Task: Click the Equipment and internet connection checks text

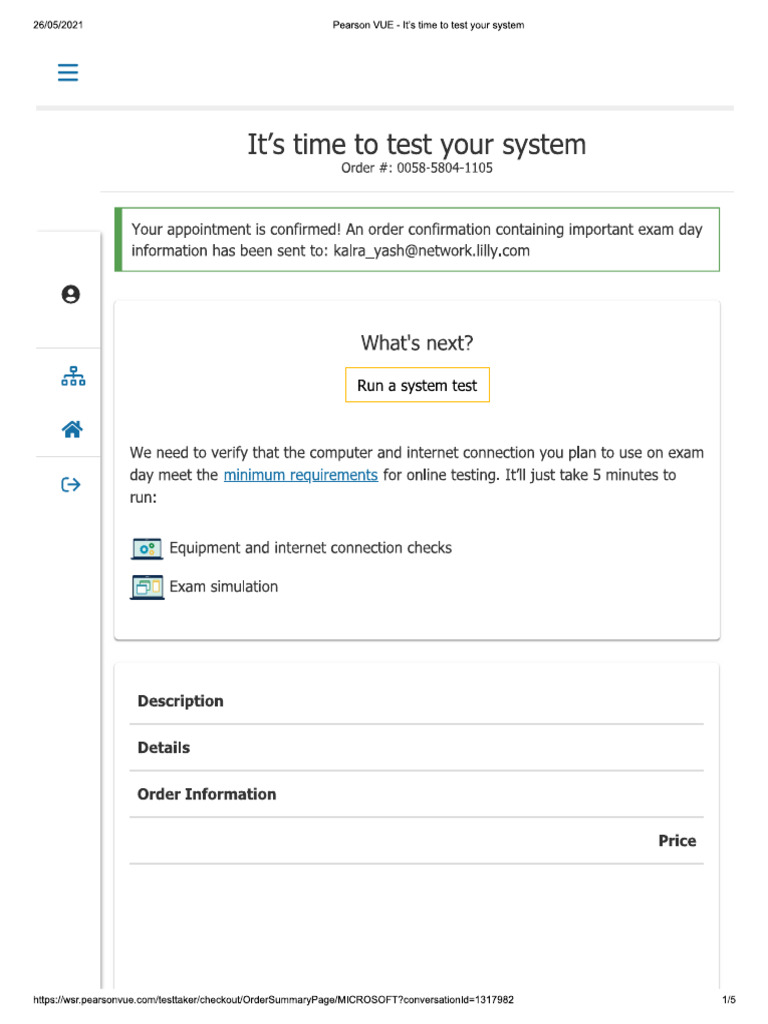Action: point(310,548)
